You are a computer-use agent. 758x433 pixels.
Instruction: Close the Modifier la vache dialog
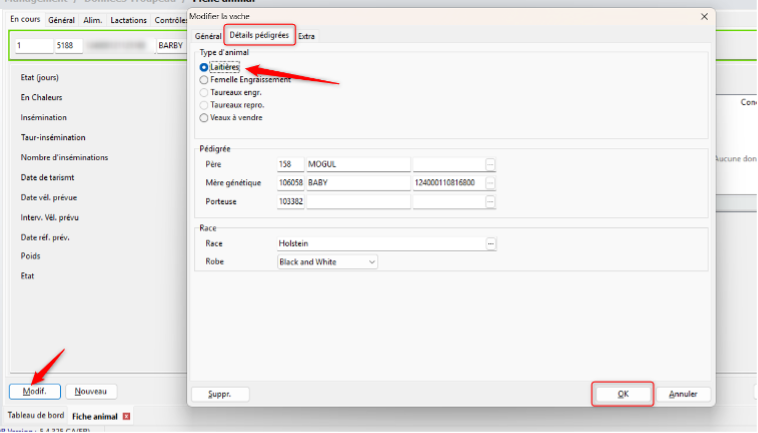coord(703,17)
